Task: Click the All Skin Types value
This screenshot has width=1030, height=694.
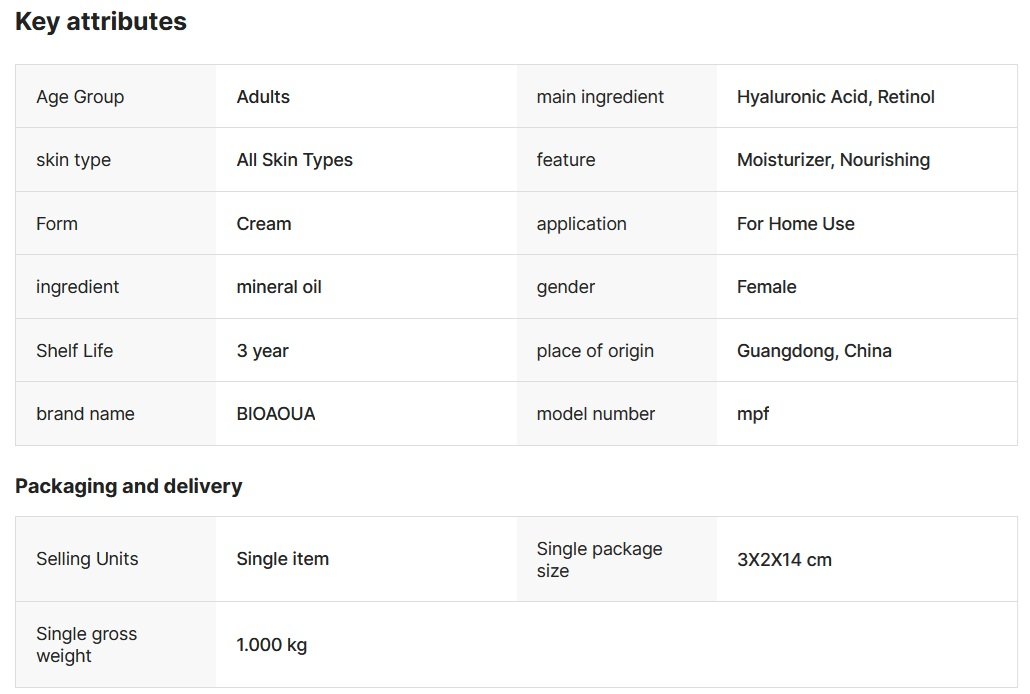Action: 294,160
